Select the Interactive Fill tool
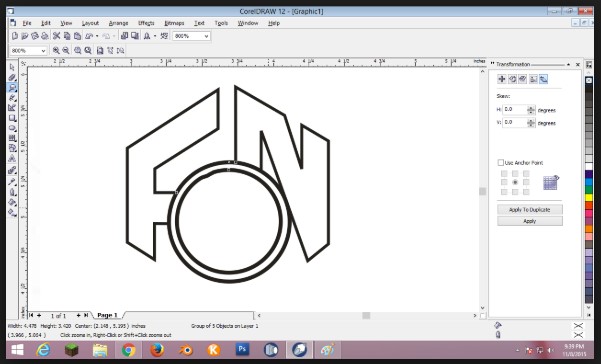The image size is (601, 364). coord(12,212)
